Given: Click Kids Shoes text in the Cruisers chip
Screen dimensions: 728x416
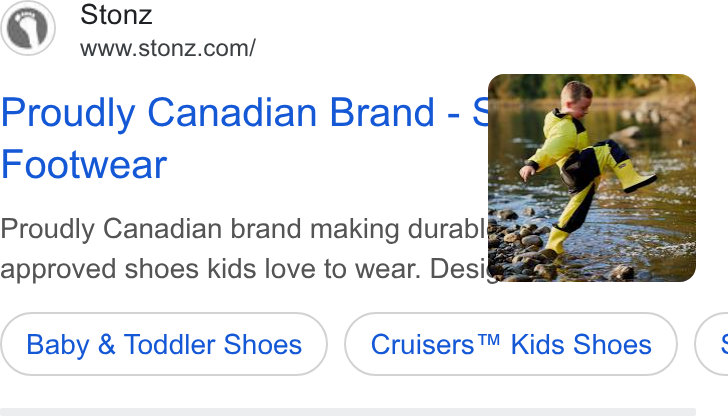Looking at the screenshot, I should (x=581, y=344).
